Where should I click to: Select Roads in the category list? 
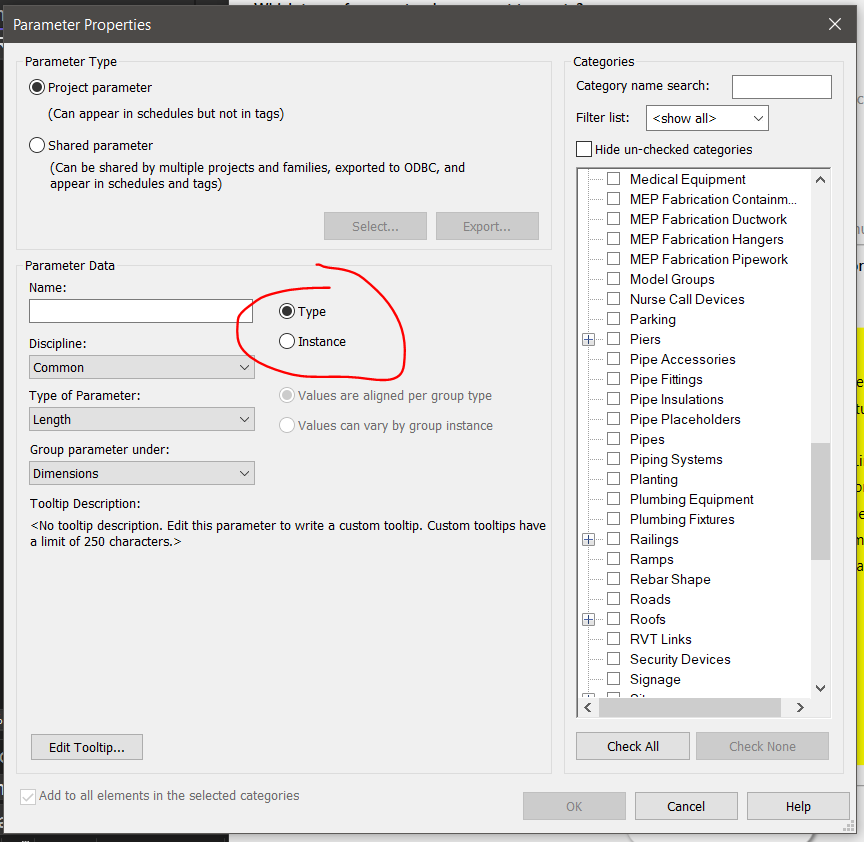pos(650,599)
